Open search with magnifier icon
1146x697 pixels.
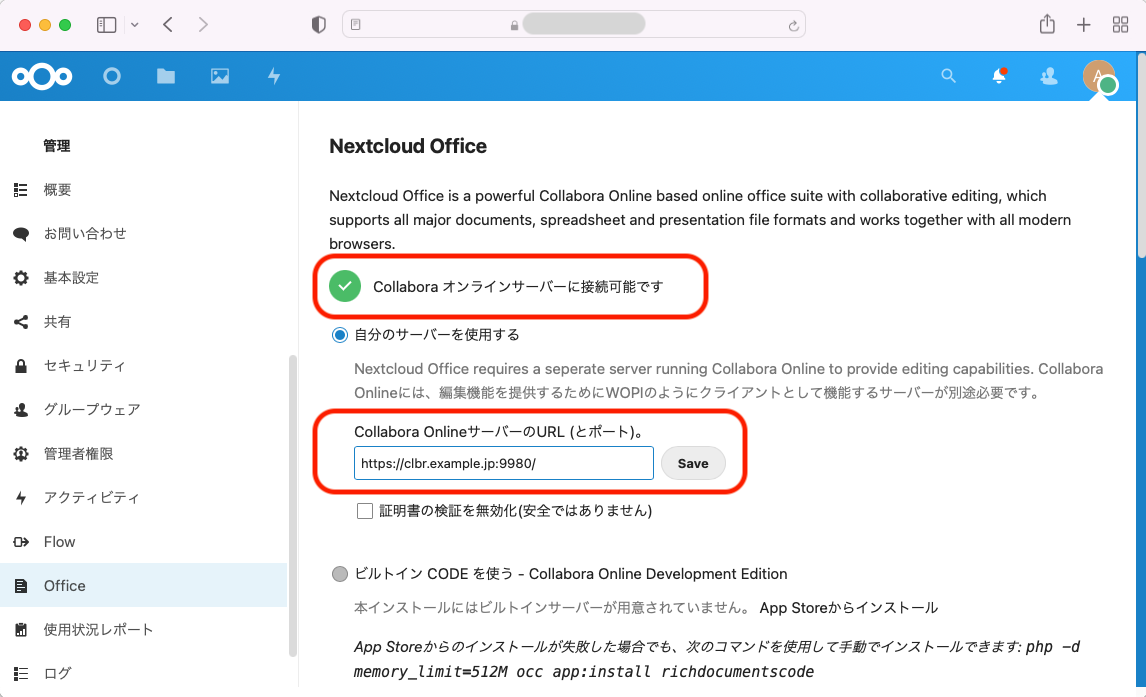coord(948,76)
